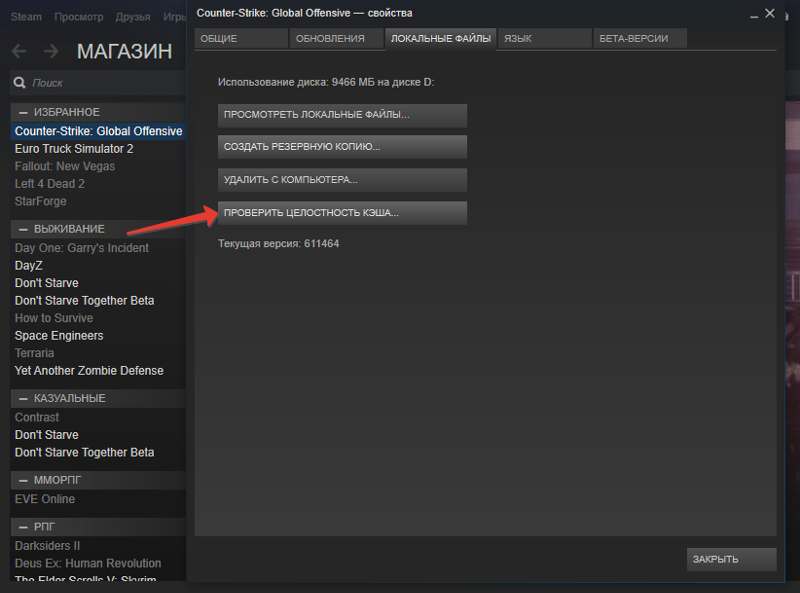Image resolution: width=800 pixels, height=593 pixels.
Task: Select EVE Online
Action: [x=45, y=499]
